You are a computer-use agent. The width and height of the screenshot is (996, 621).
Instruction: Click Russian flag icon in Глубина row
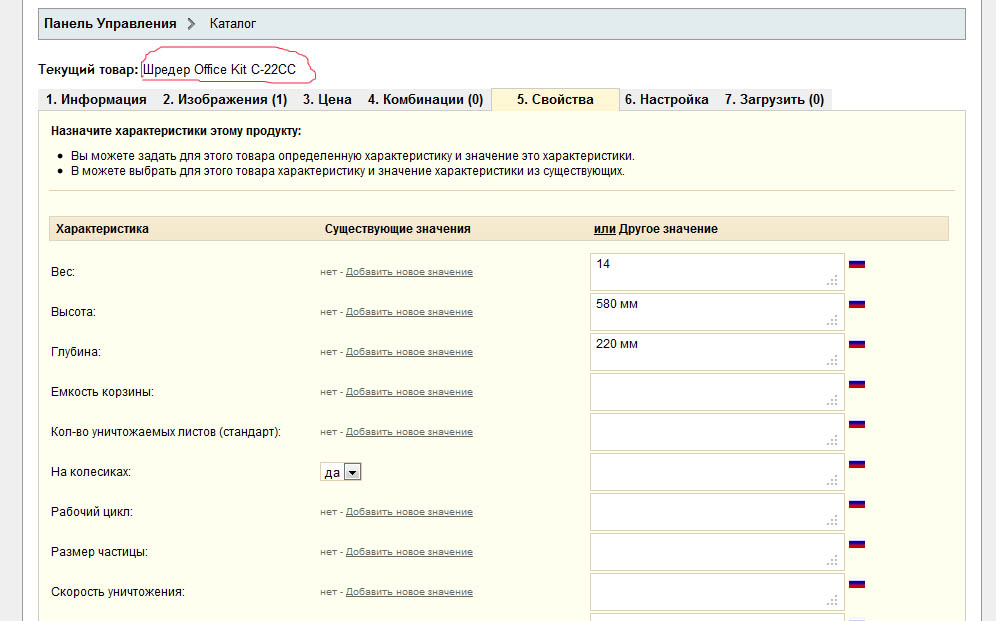[x=856, y=344]
